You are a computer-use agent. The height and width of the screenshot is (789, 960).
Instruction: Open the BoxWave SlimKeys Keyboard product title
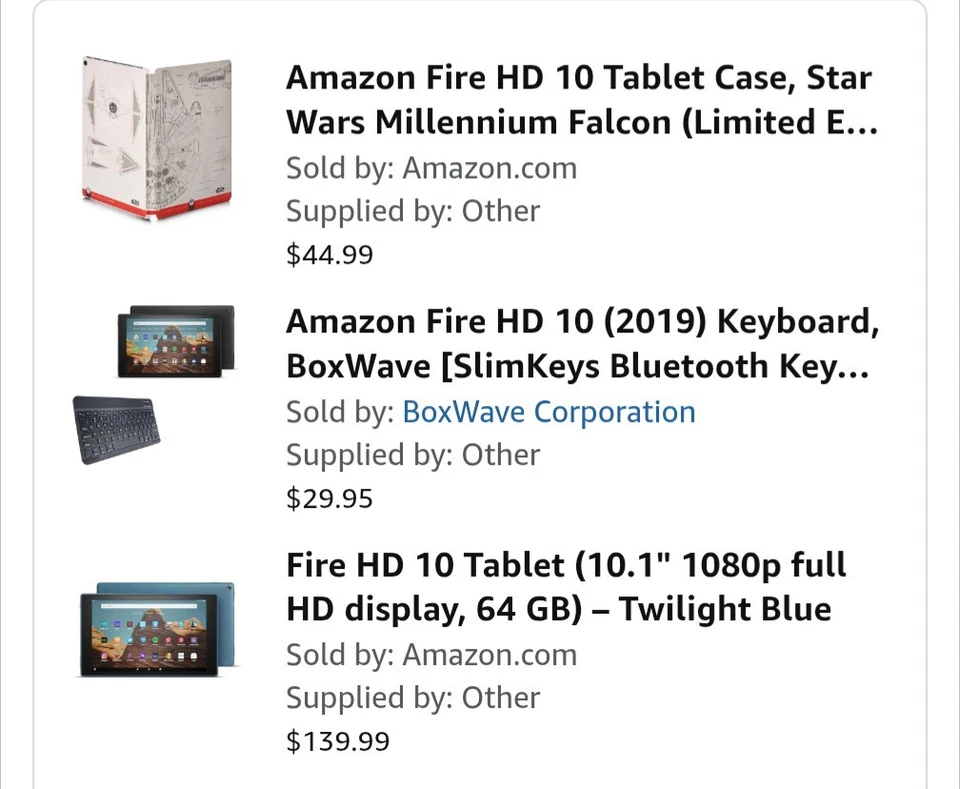pyautogui.click(x=579, y=344)
